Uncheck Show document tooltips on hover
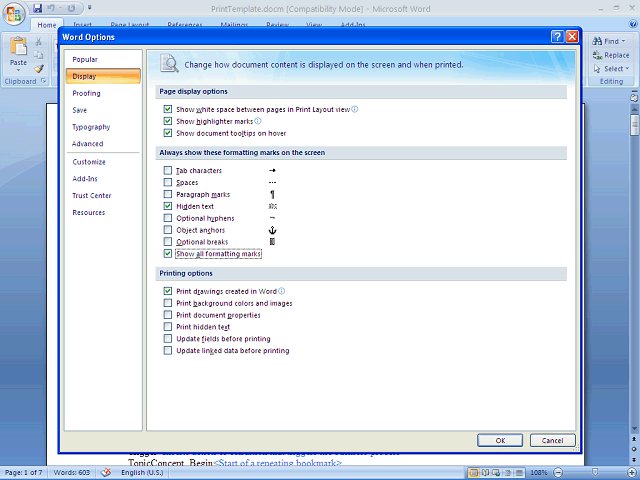 (x=168, y=133)
